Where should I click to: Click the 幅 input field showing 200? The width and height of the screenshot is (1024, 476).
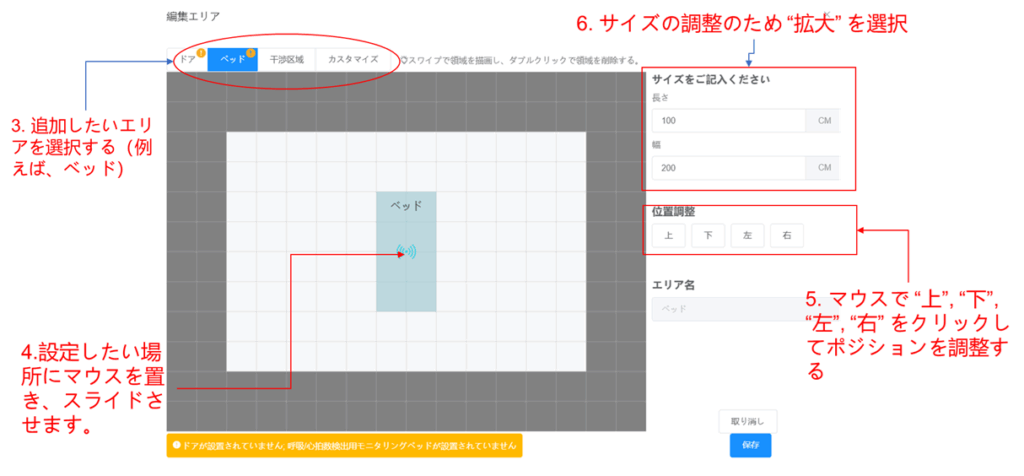click(728, 168)
